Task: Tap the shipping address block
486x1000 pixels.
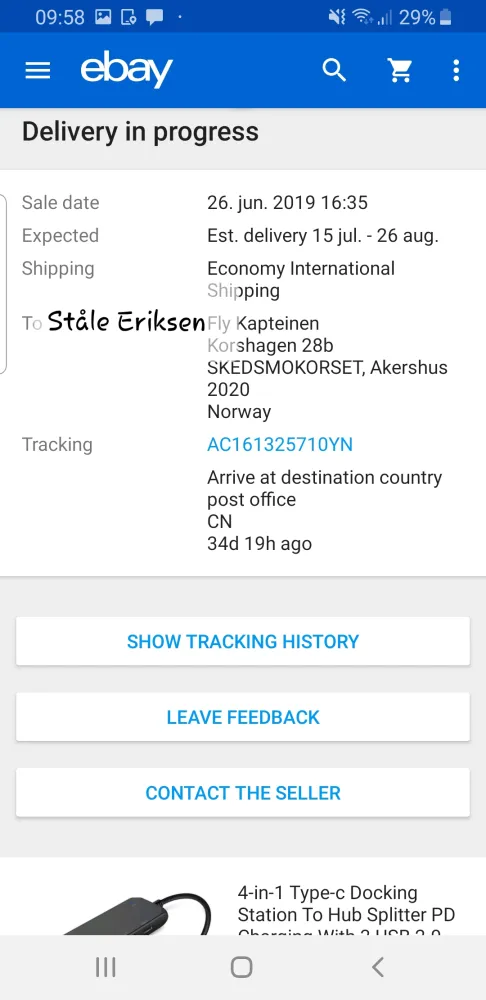Action: point(327,367)
